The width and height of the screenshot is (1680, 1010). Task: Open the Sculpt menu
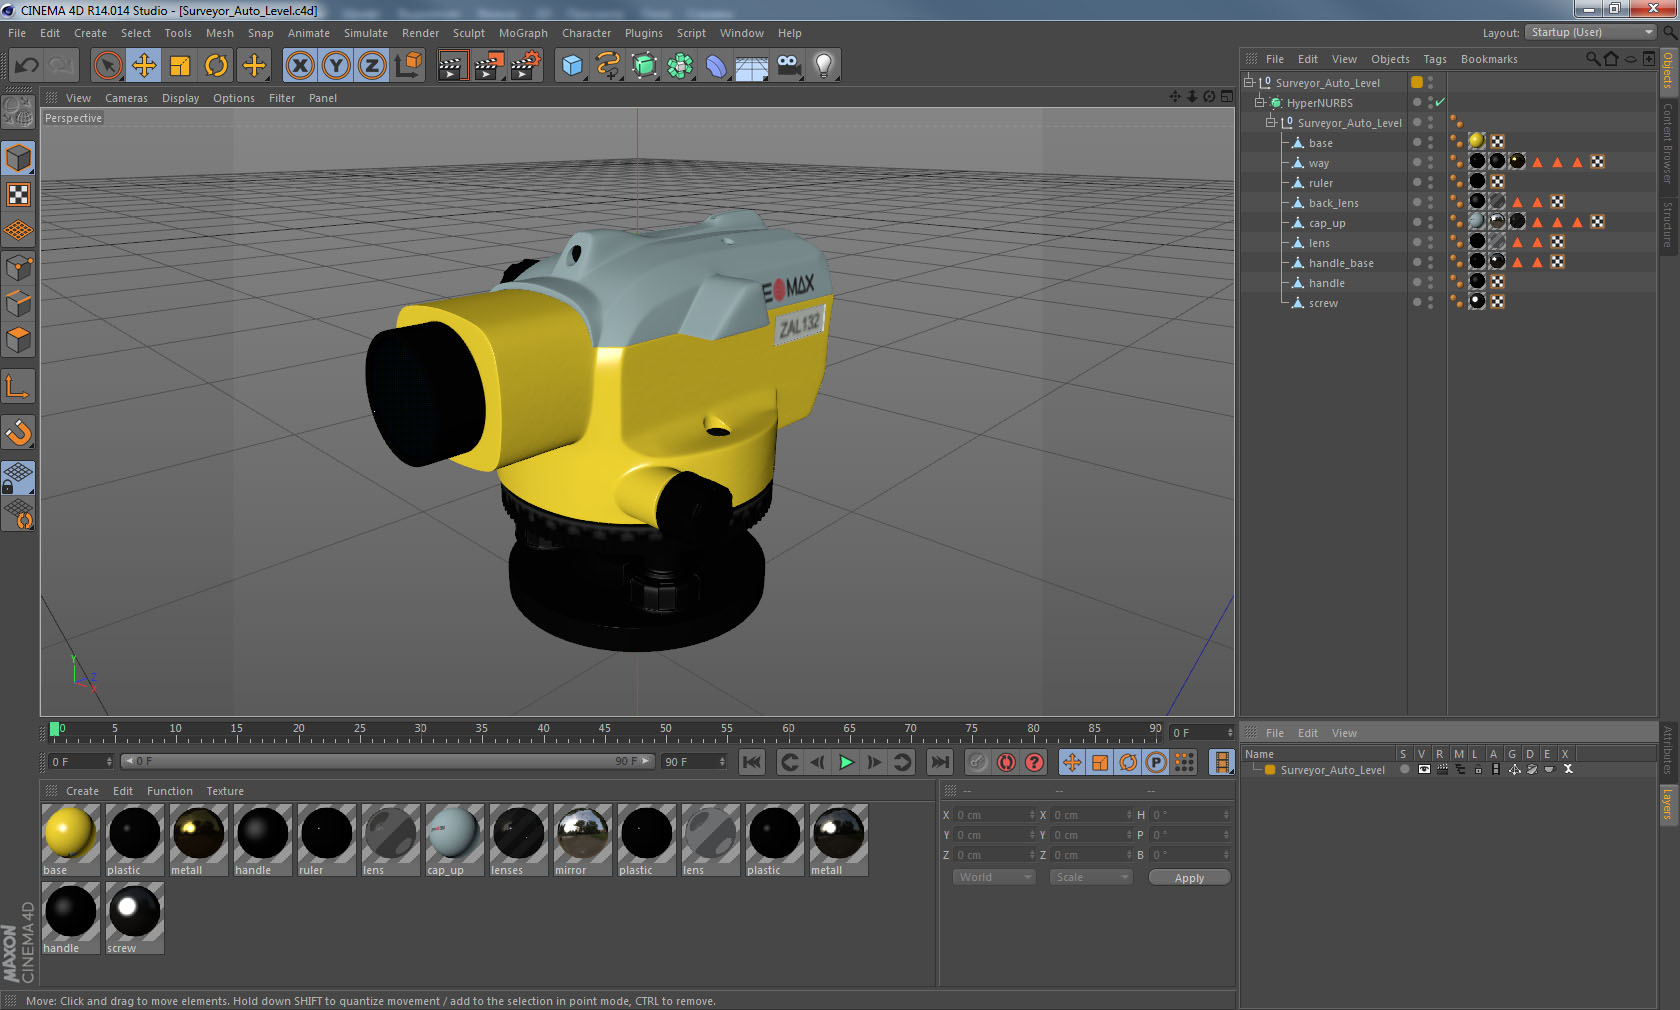click(x=469, y=33)
